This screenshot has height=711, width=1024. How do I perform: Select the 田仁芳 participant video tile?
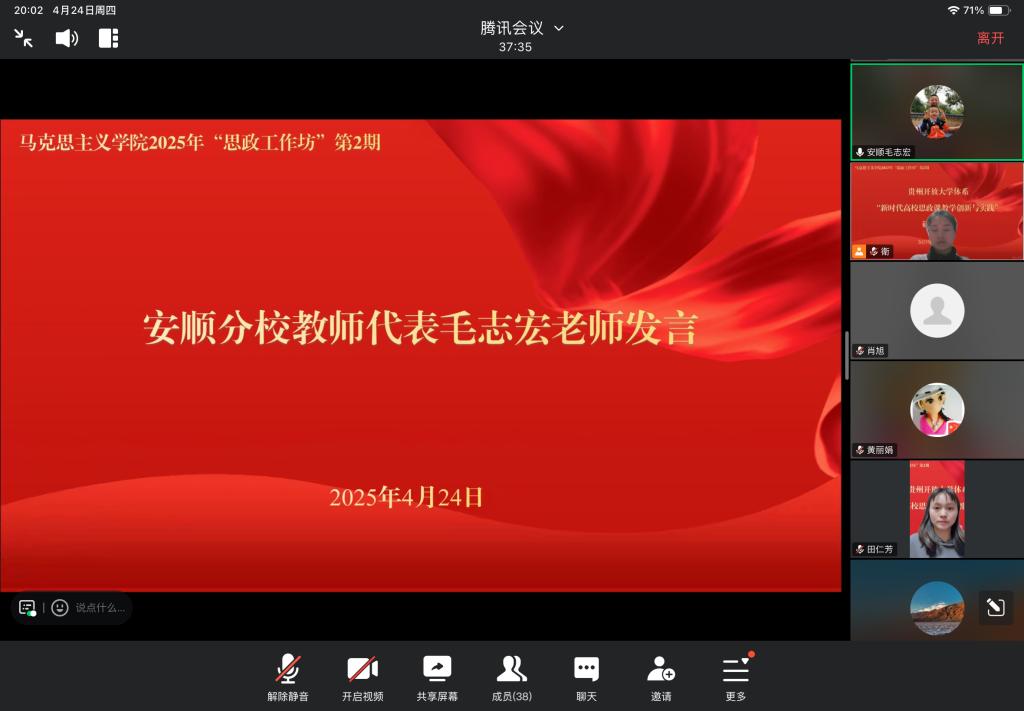pos(937,509)
